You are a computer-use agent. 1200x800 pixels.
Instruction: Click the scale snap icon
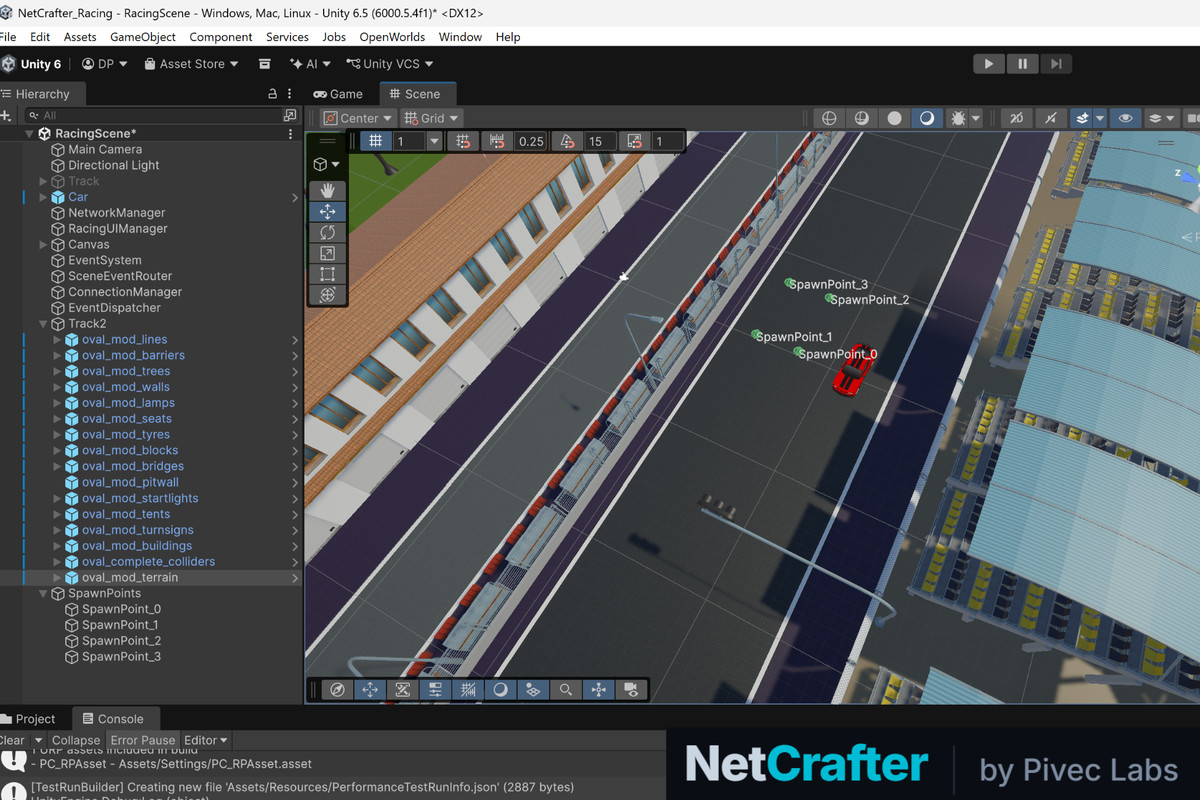pos(635,141)
